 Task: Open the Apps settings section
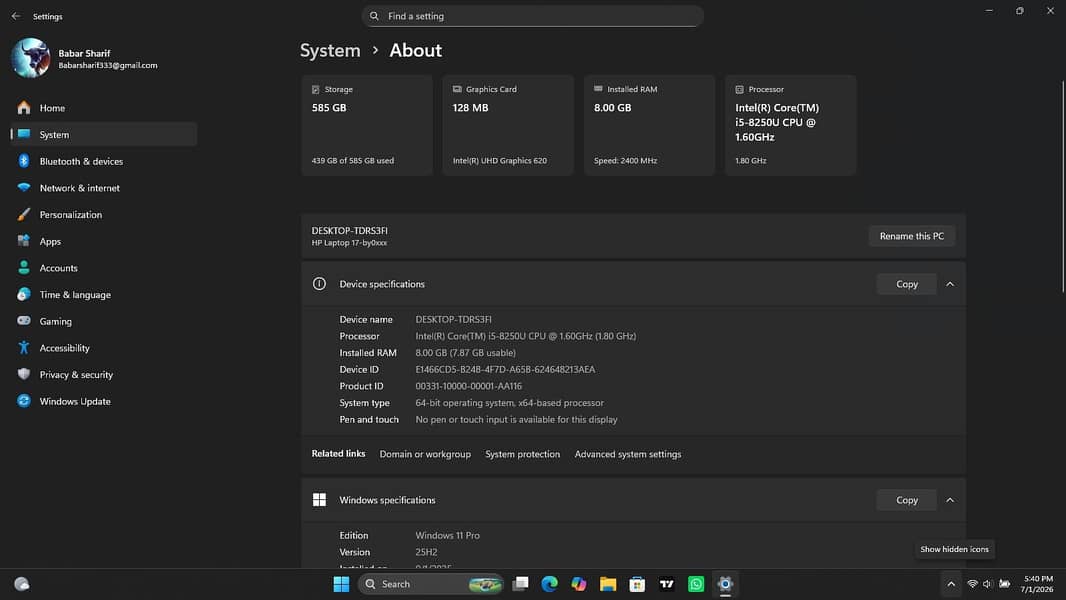[x=104, y=241]
